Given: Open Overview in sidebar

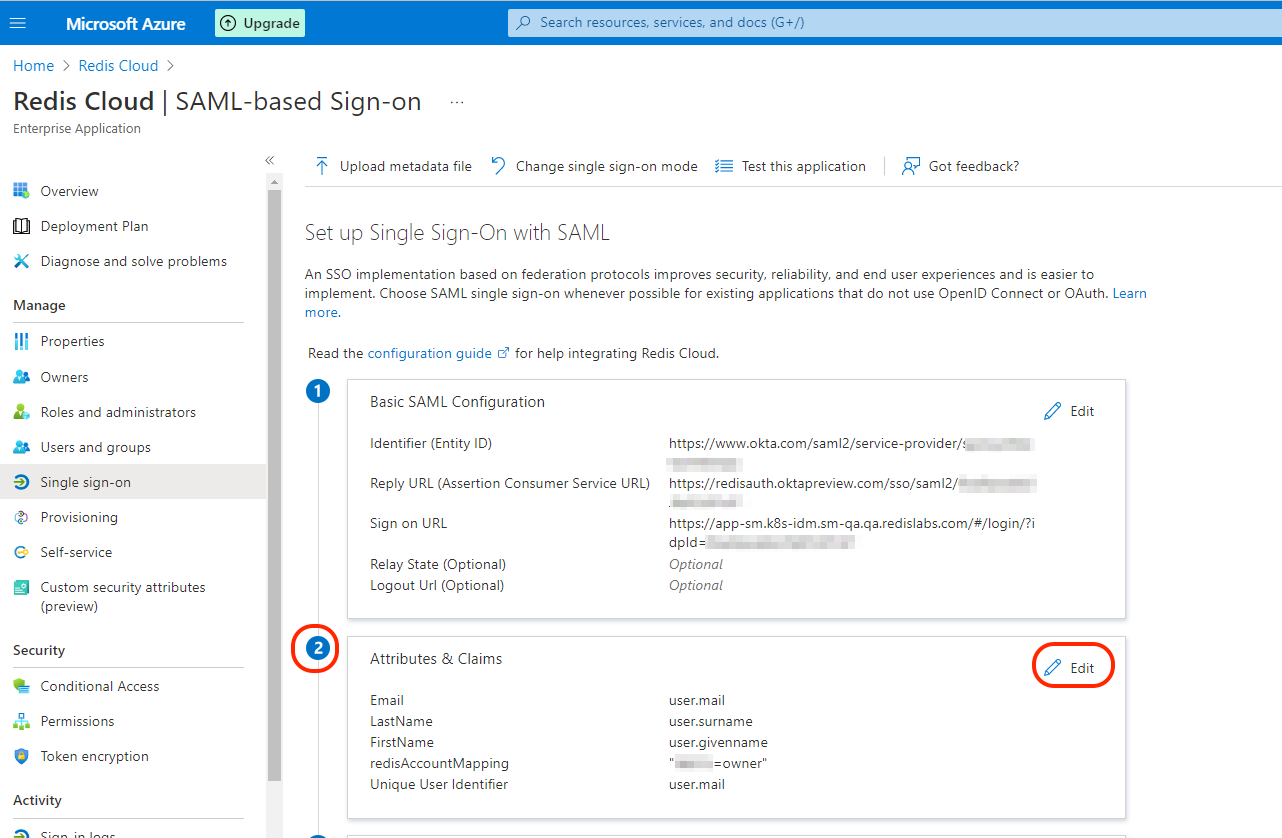Looking at the screenshot, I should point(69,191).
